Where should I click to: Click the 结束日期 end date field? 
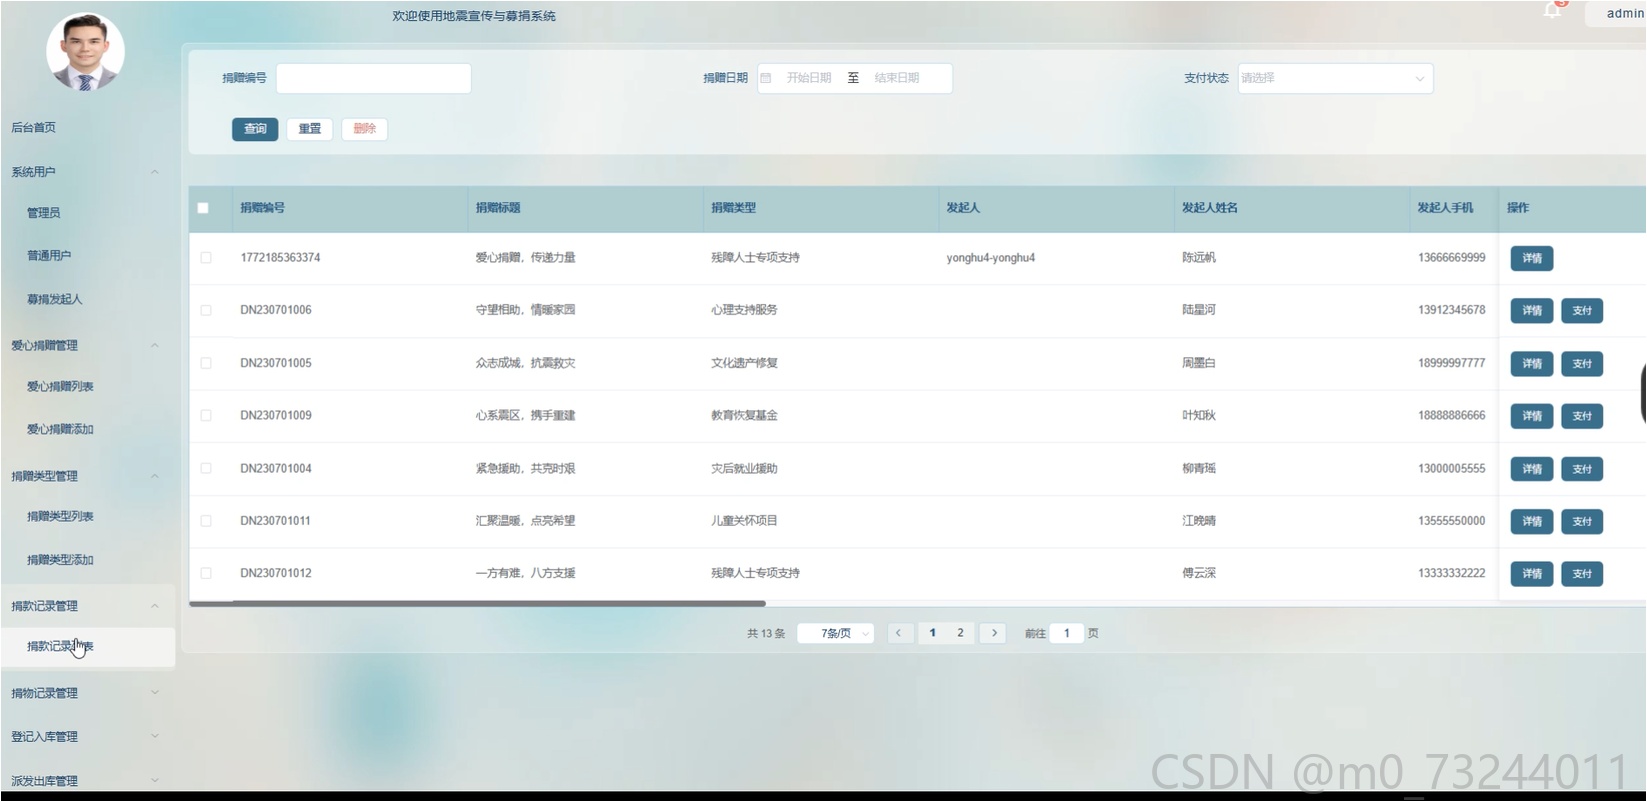pyautogui.click(x=897, y=78)
